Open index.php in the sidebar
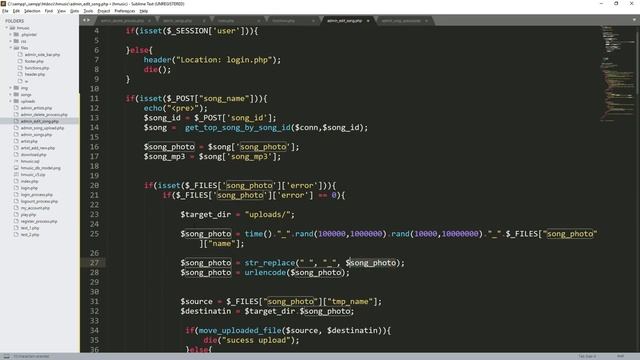Screen dimensions: 640x360 29,181
